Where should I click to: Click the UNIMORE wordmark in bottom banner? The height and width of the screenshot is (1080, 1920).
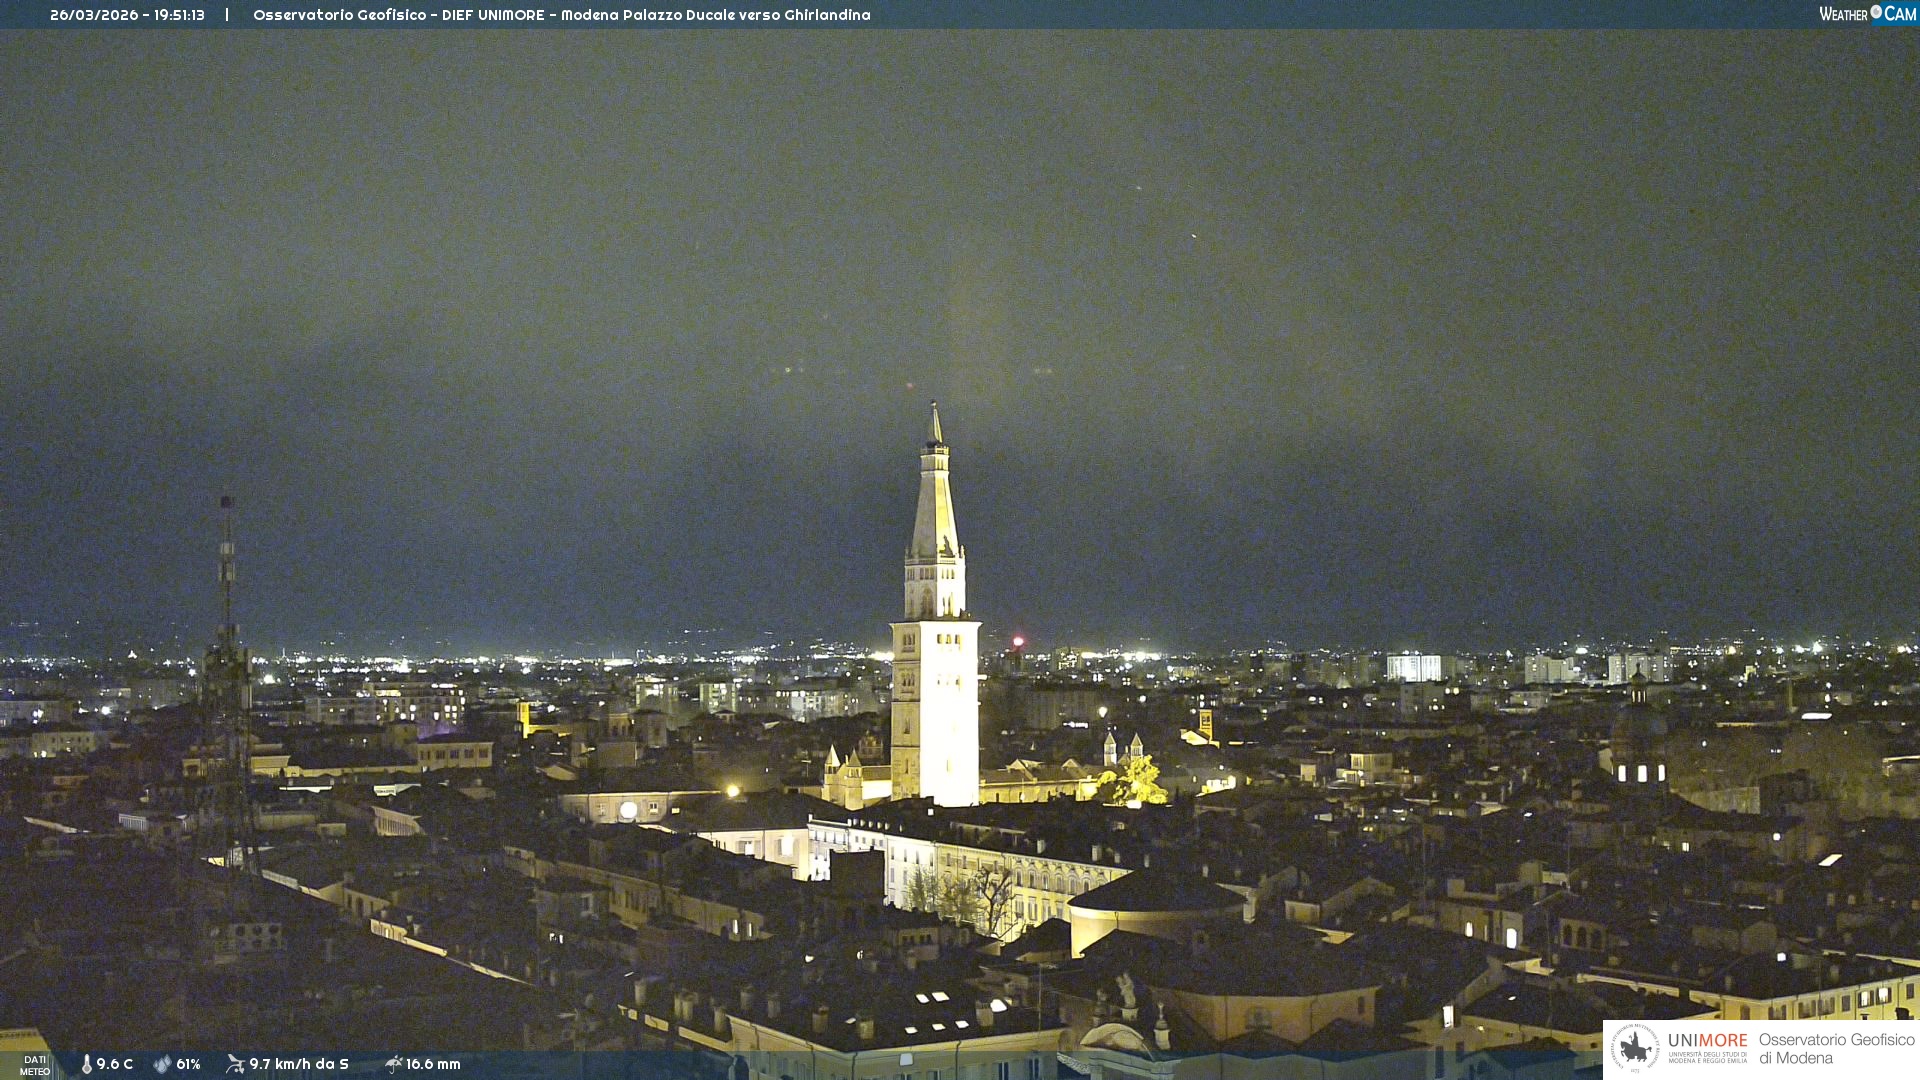pos(1707,1041)
